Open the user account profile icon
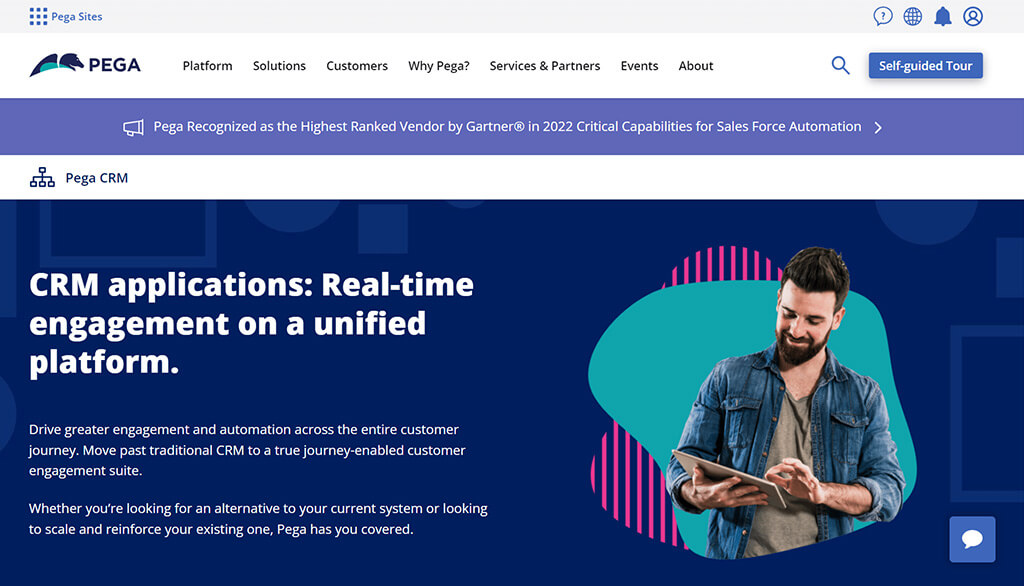This screenshot has width=1024, height=586. coord(972,16)
